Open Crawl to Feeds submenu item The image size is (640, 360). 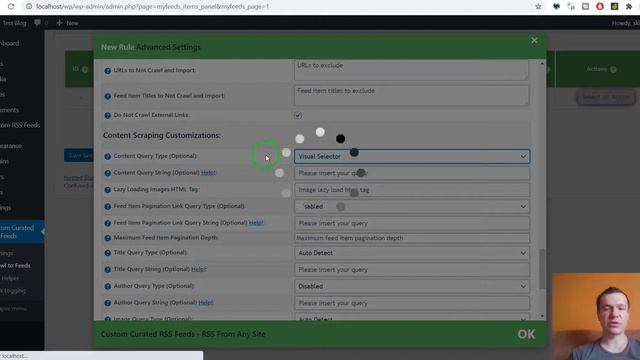tap(16, 266)
